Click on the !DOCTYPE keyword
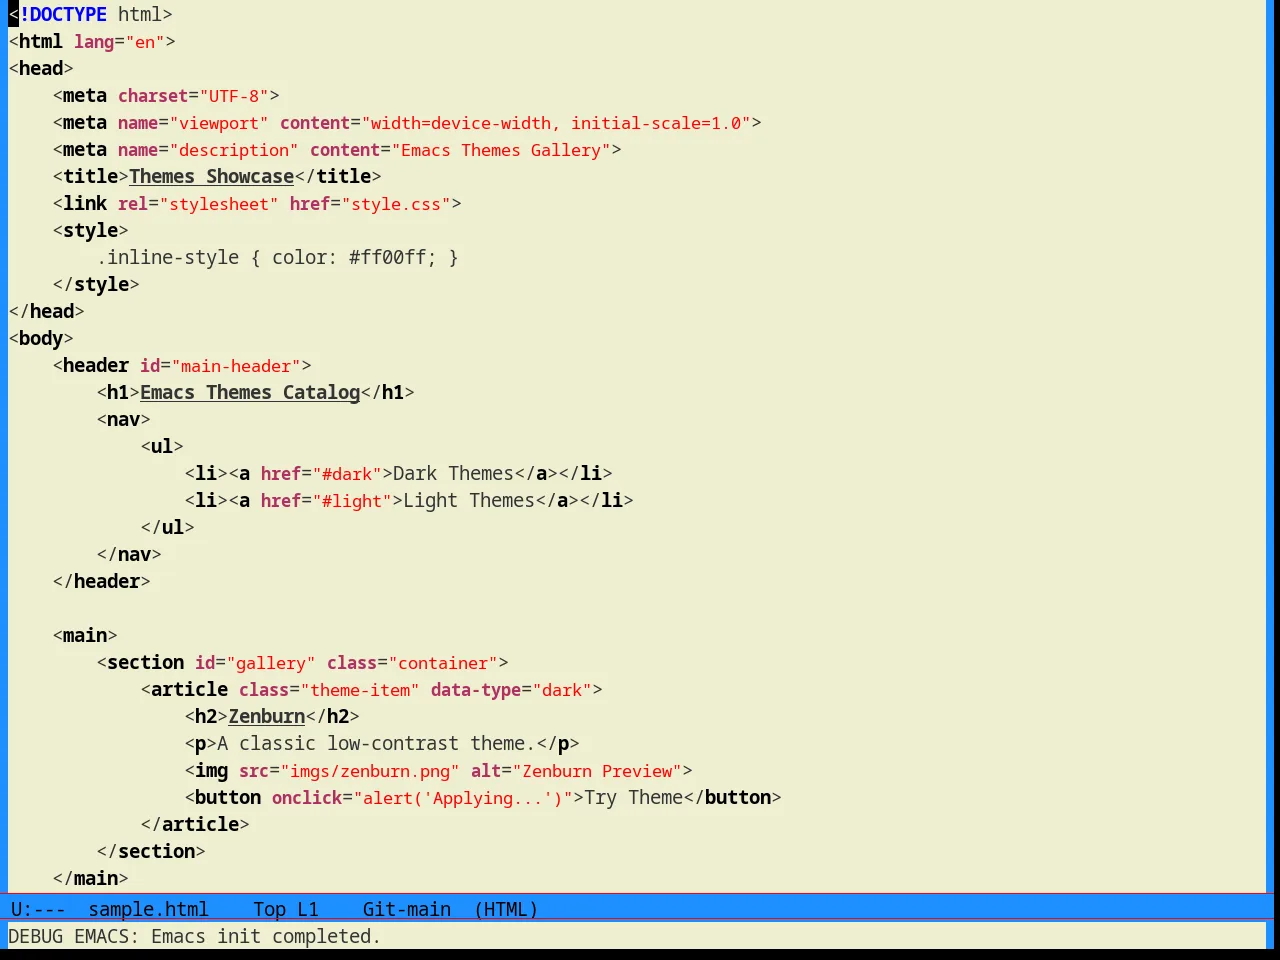The height and width of the screenshot is (960, 1280). [63, 14]
